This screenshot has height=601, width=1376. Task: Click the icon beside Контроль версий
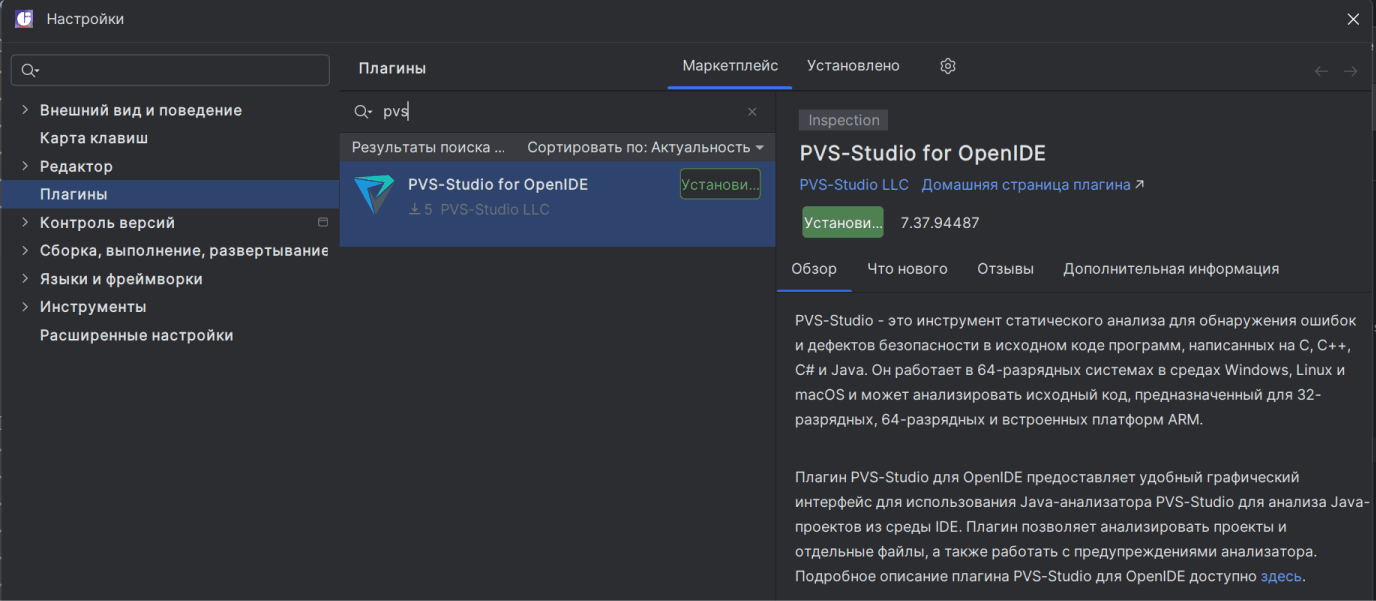tap(323, 222)
